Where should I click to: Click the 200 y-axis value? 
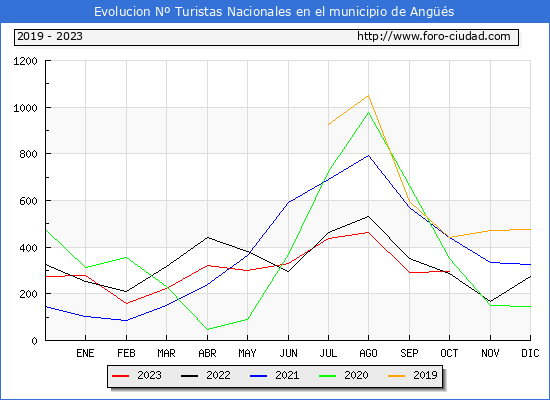(28, 294)
